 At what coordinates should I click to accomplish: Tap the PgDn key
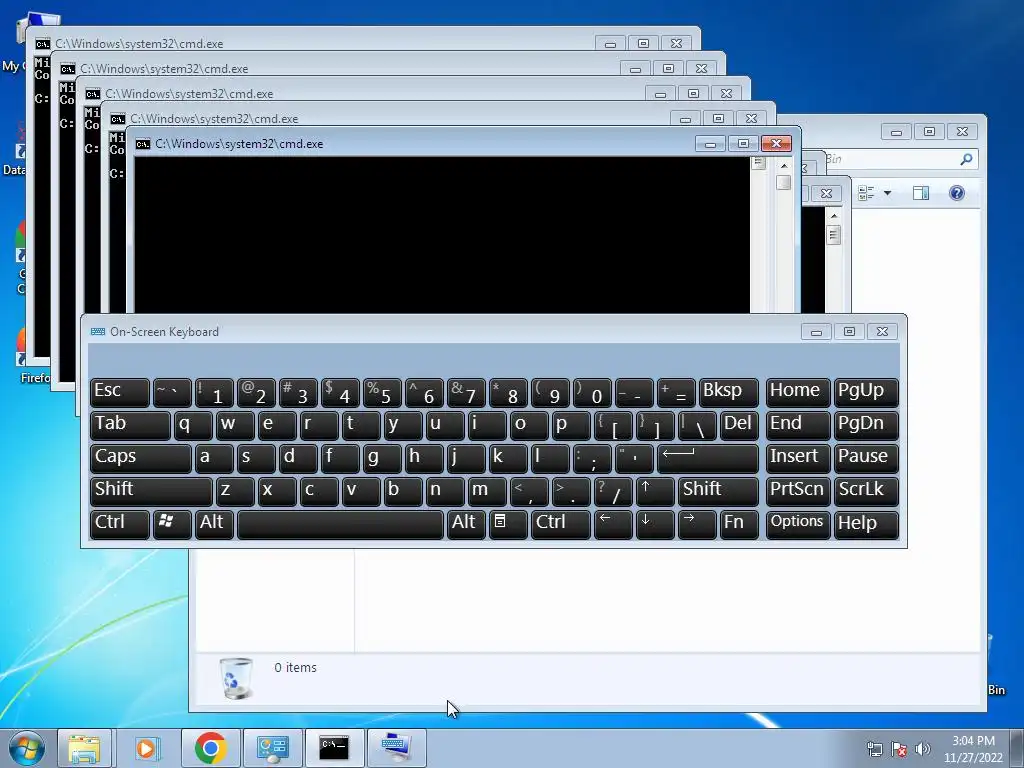tap(866, 425)
